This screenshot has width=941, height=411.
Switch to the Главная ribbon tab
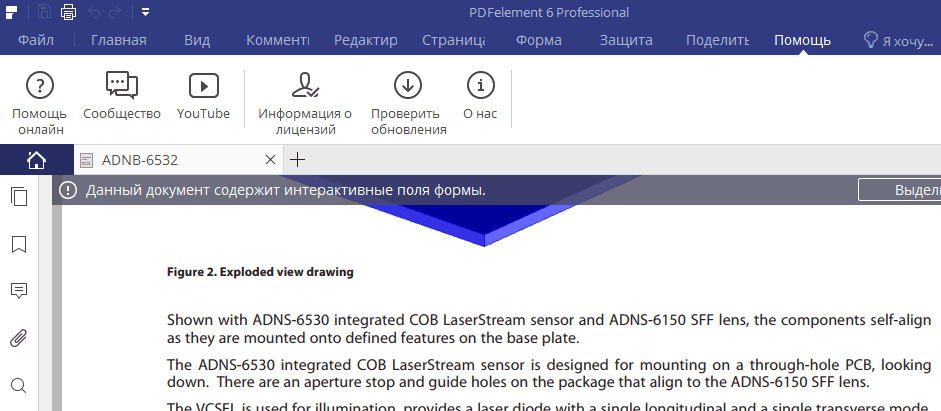[x=119, y=41]
